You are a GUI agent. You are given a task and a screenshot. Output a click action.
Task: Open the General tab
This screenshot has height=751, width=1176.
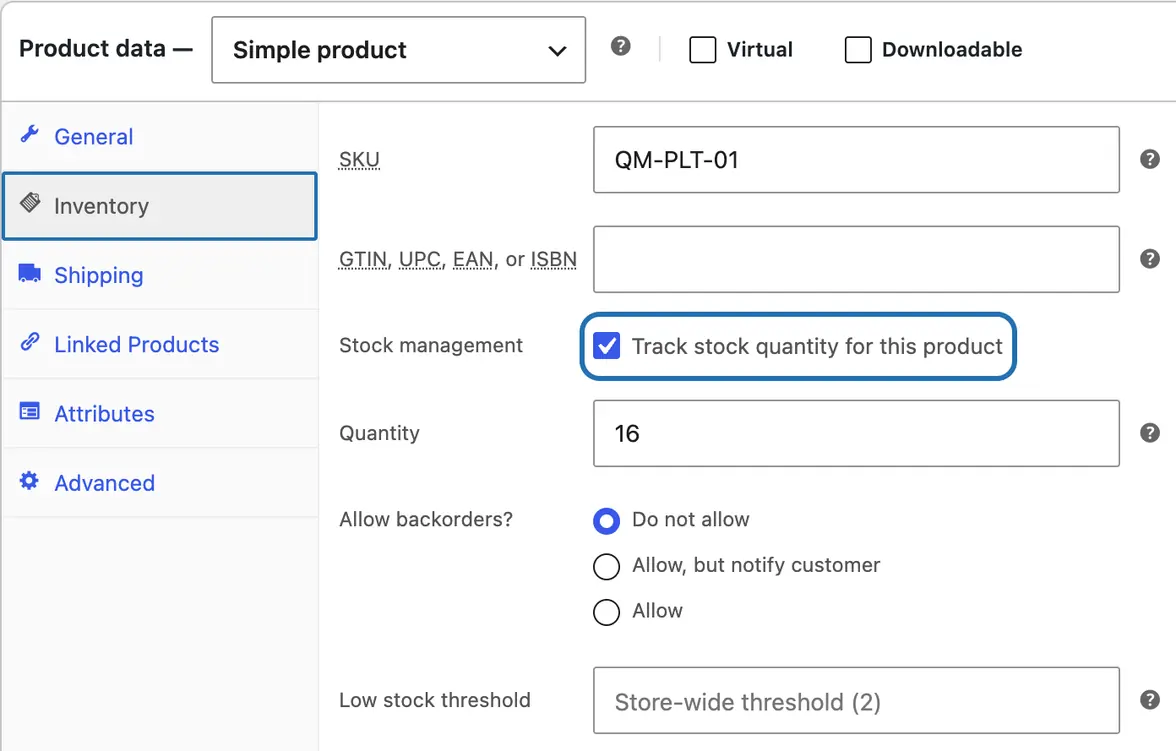(x=160, y=137)
